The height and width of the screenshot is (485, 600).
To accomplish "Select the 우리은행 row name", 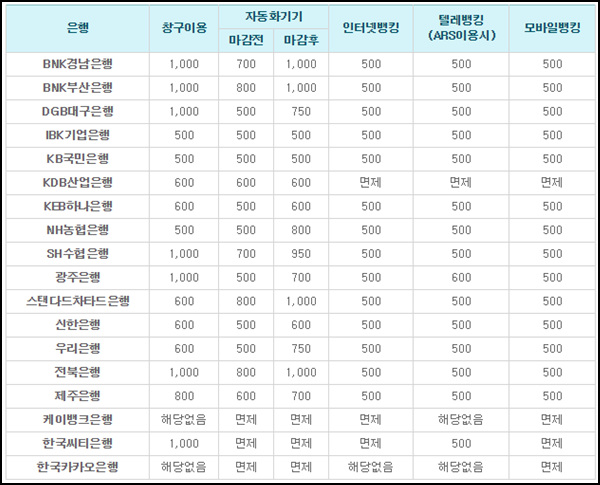I will click(x=78, y=349).
